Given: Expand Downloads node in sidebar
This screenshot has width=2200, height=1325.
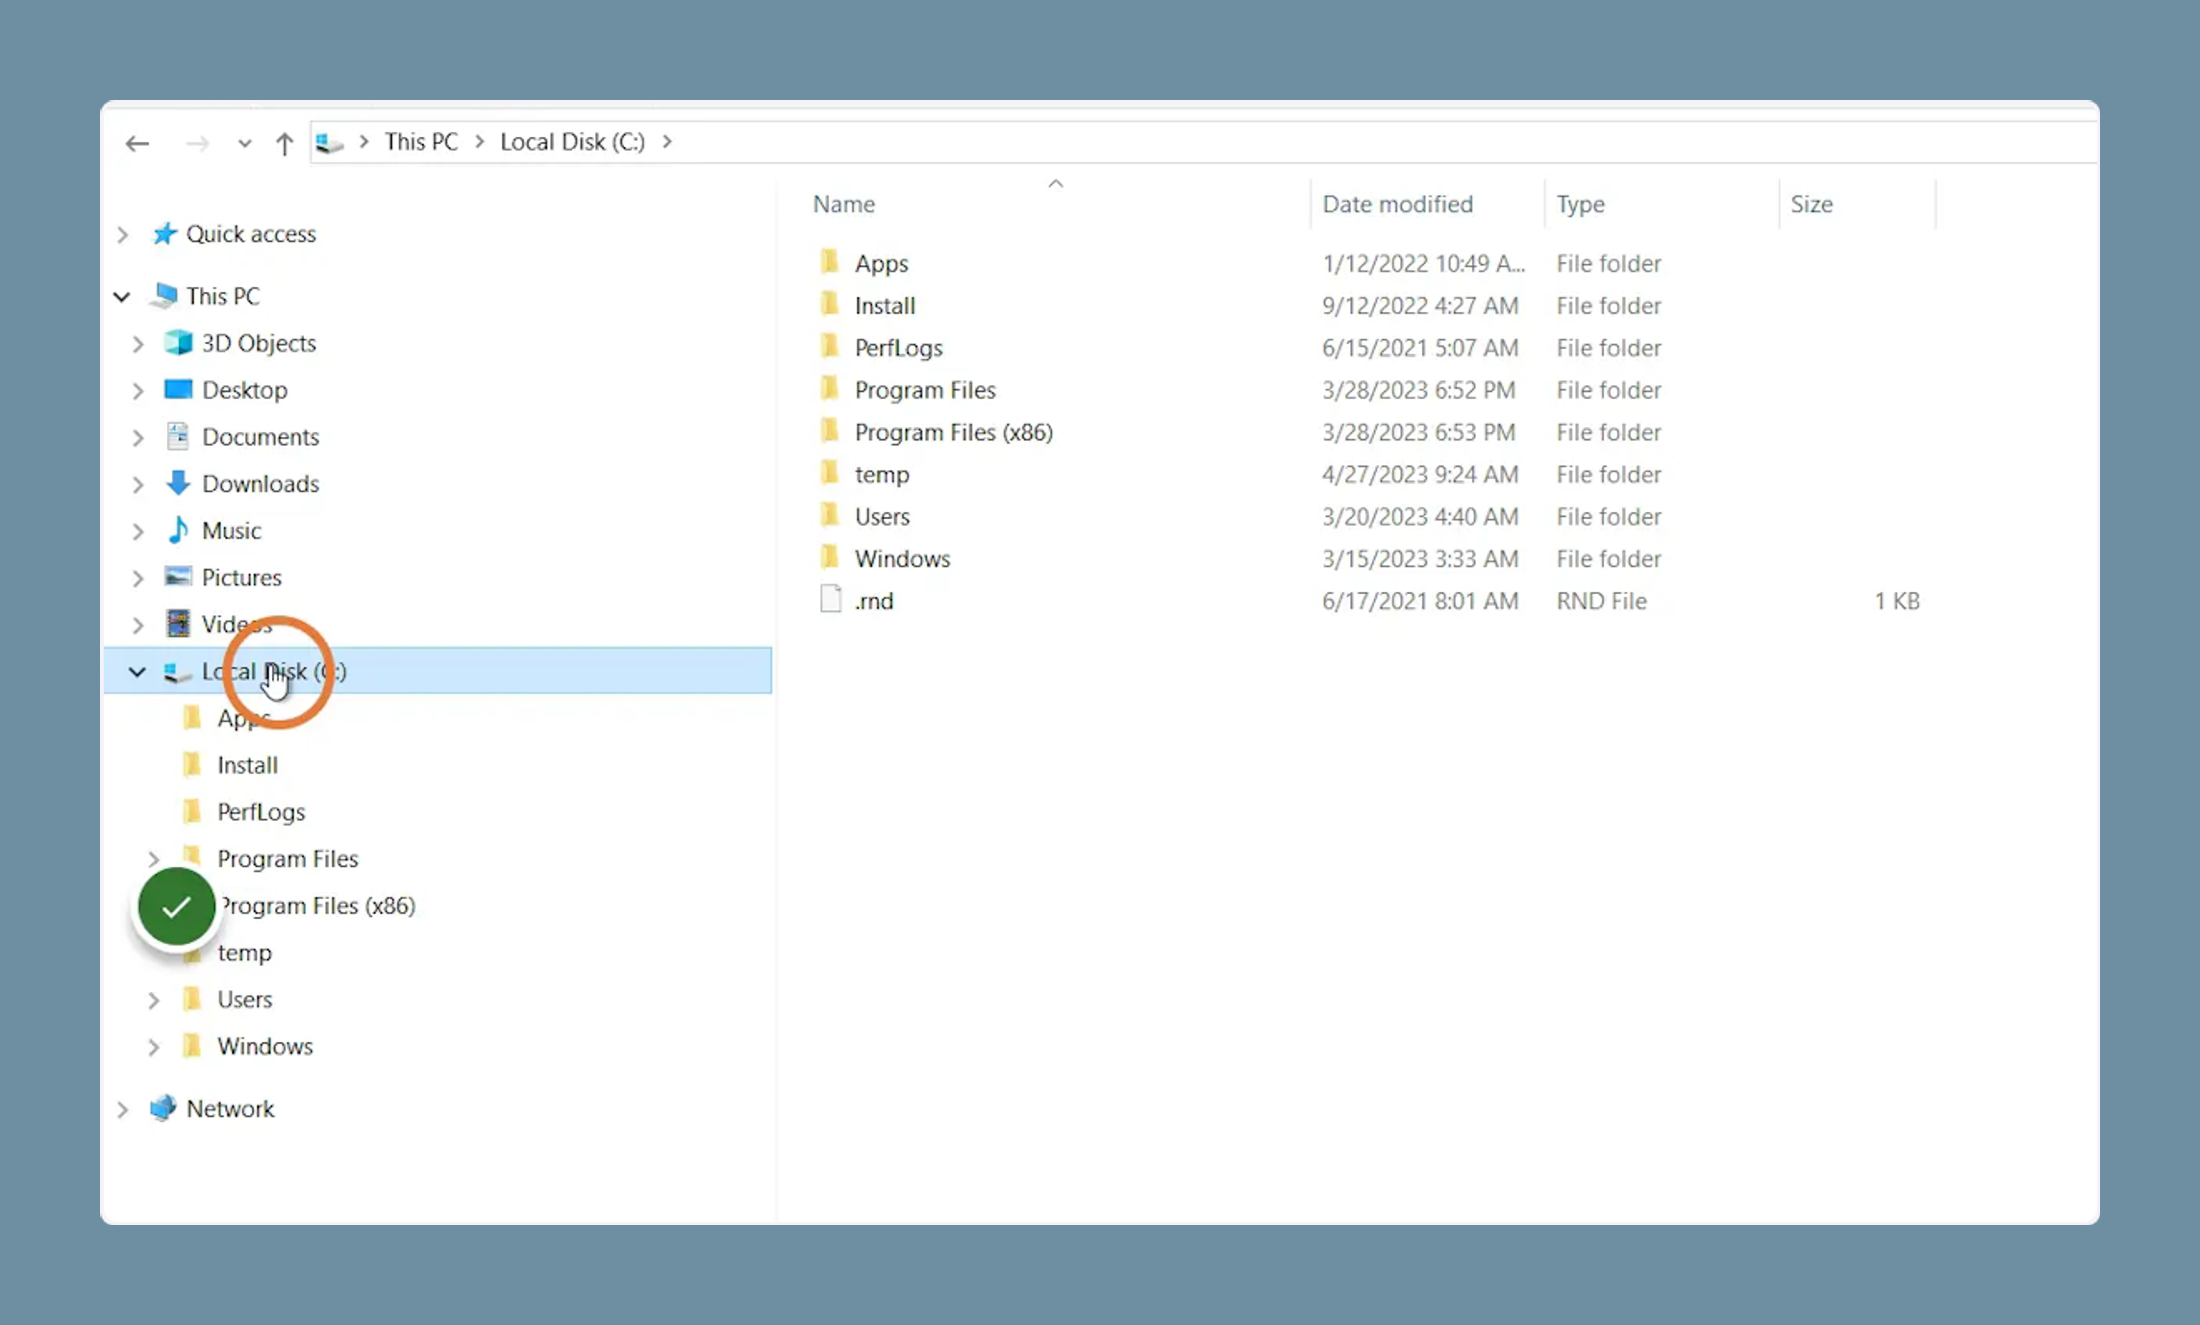Looking at the screenshot, I should click(x=138, y=484).
